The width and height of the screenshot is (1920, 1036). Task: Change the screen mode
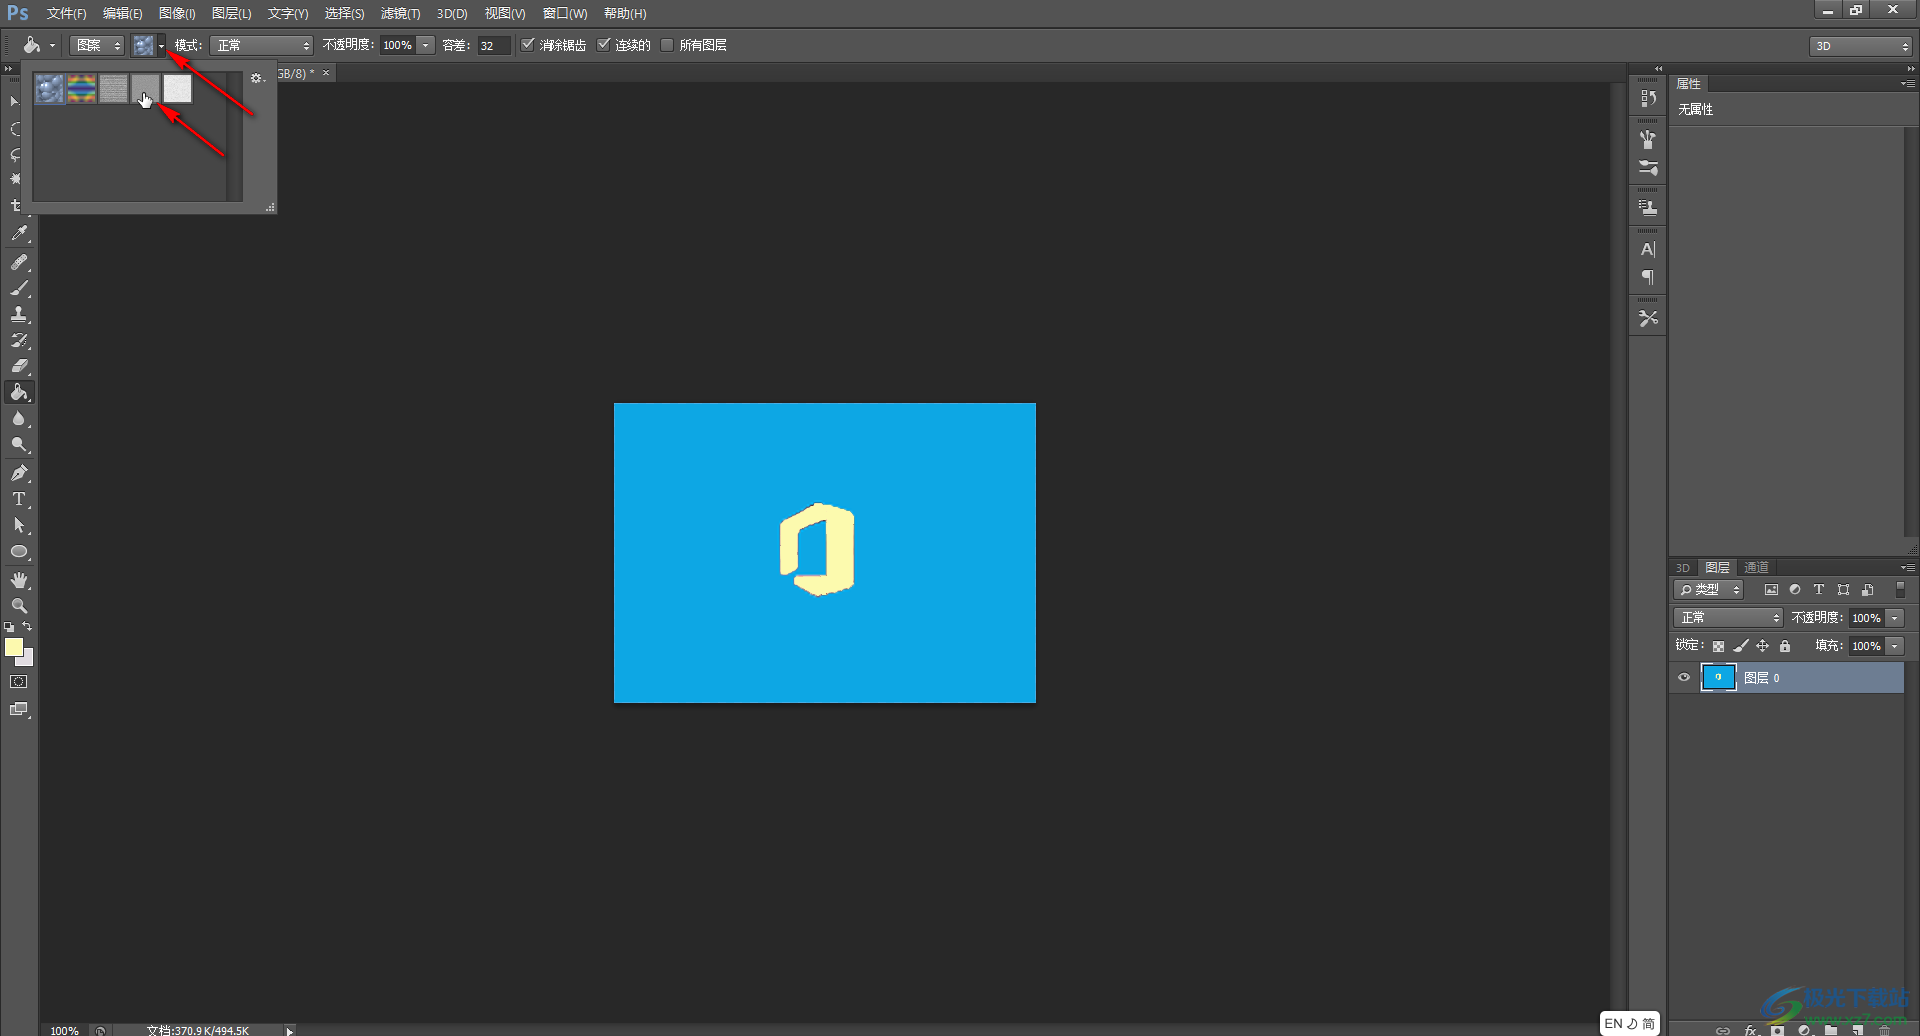pyautogui.click(x=19, y=709)
